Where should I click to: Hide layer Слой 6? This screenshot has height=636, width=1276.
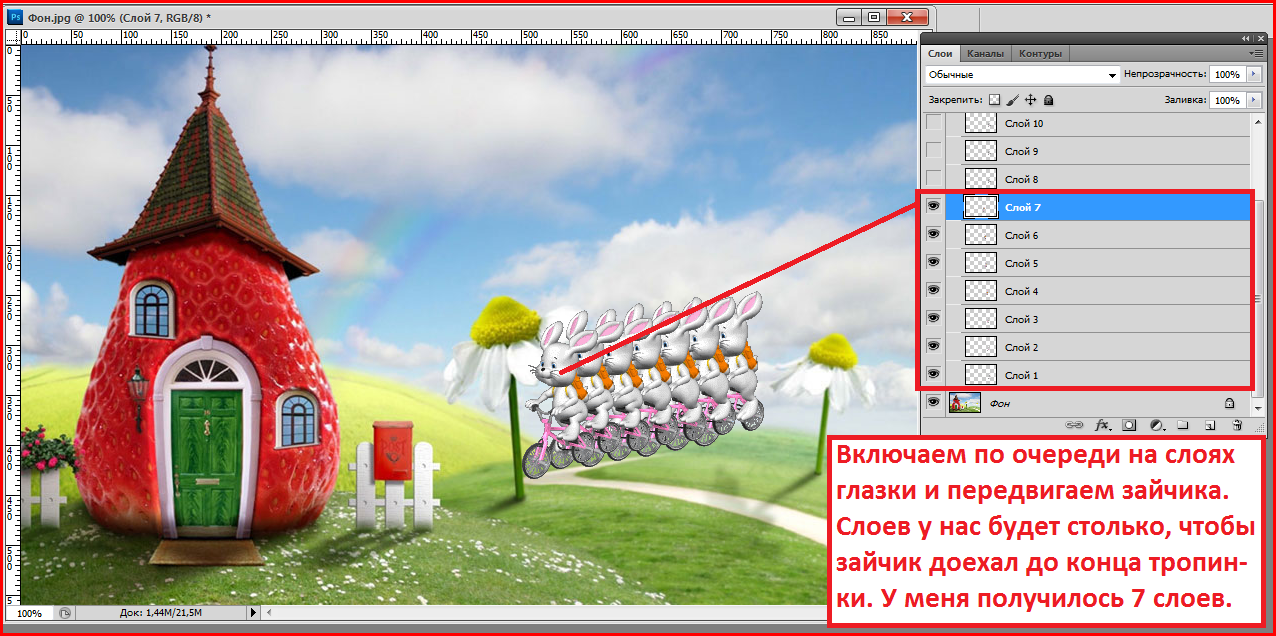click(x=934, y=234)
